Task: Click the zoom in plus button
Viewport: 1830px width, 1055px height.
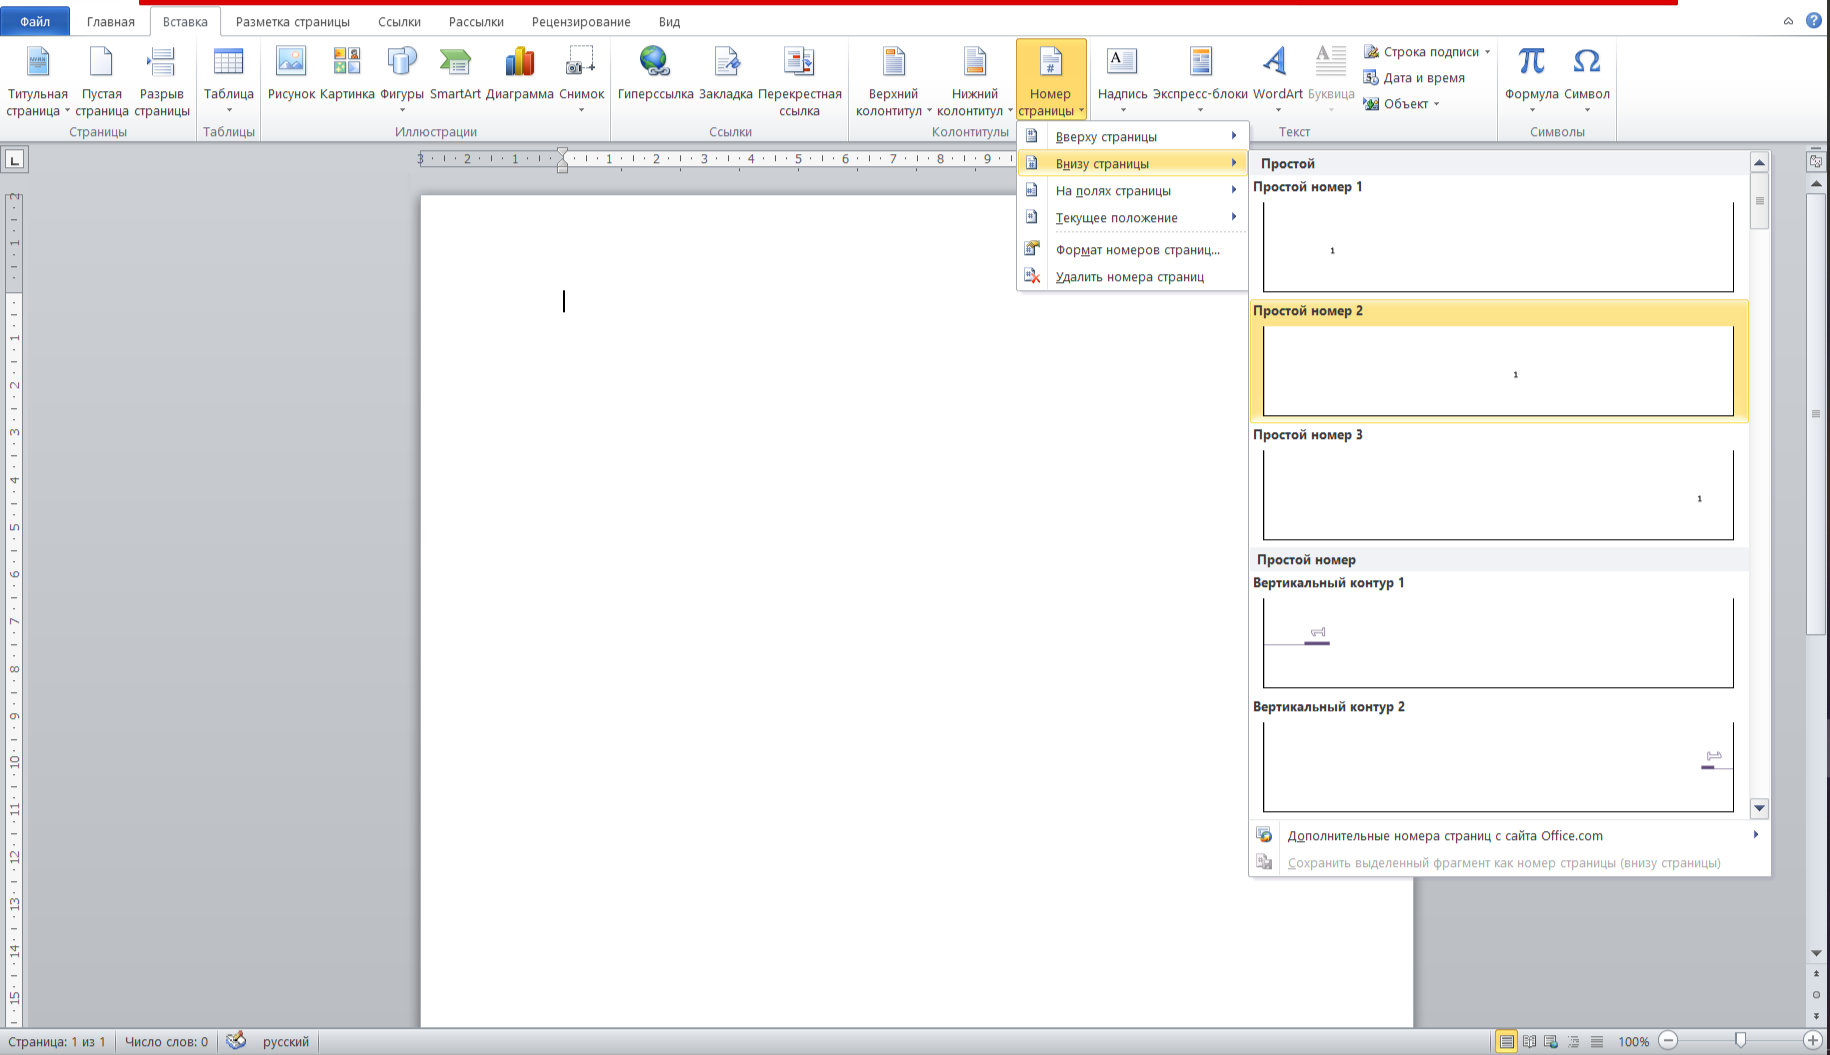Action: [1812, 1041]
